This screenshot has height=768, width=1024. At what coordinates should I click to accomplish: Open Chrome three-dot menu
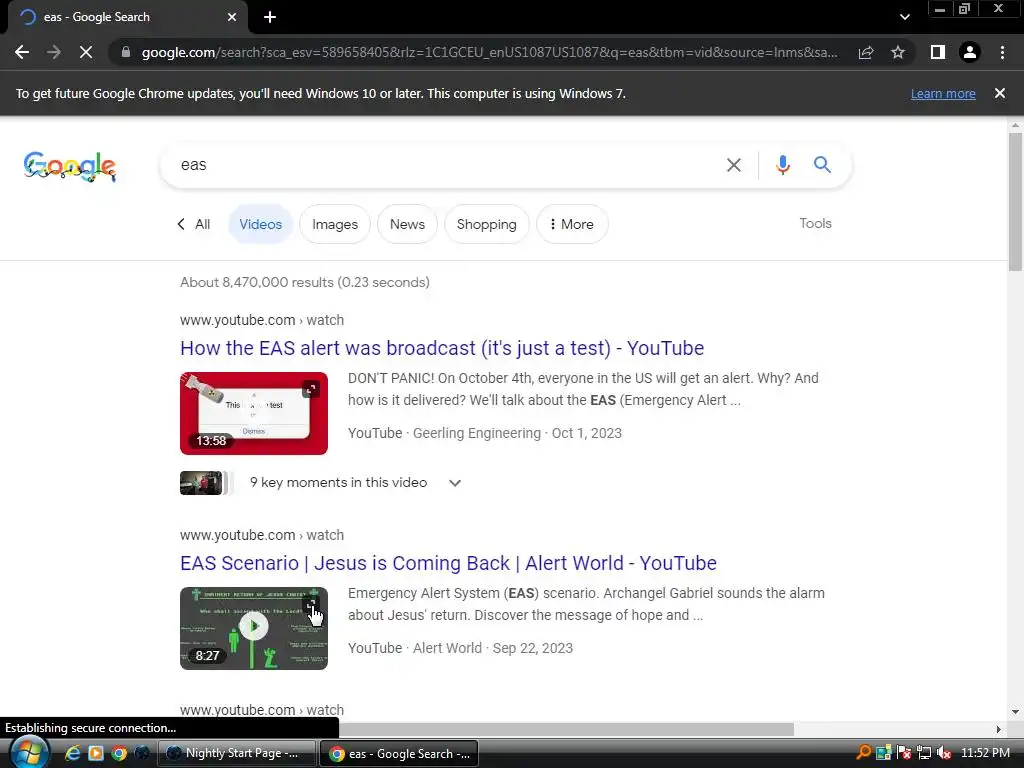pyautogui.click(x=1002, y=52)
